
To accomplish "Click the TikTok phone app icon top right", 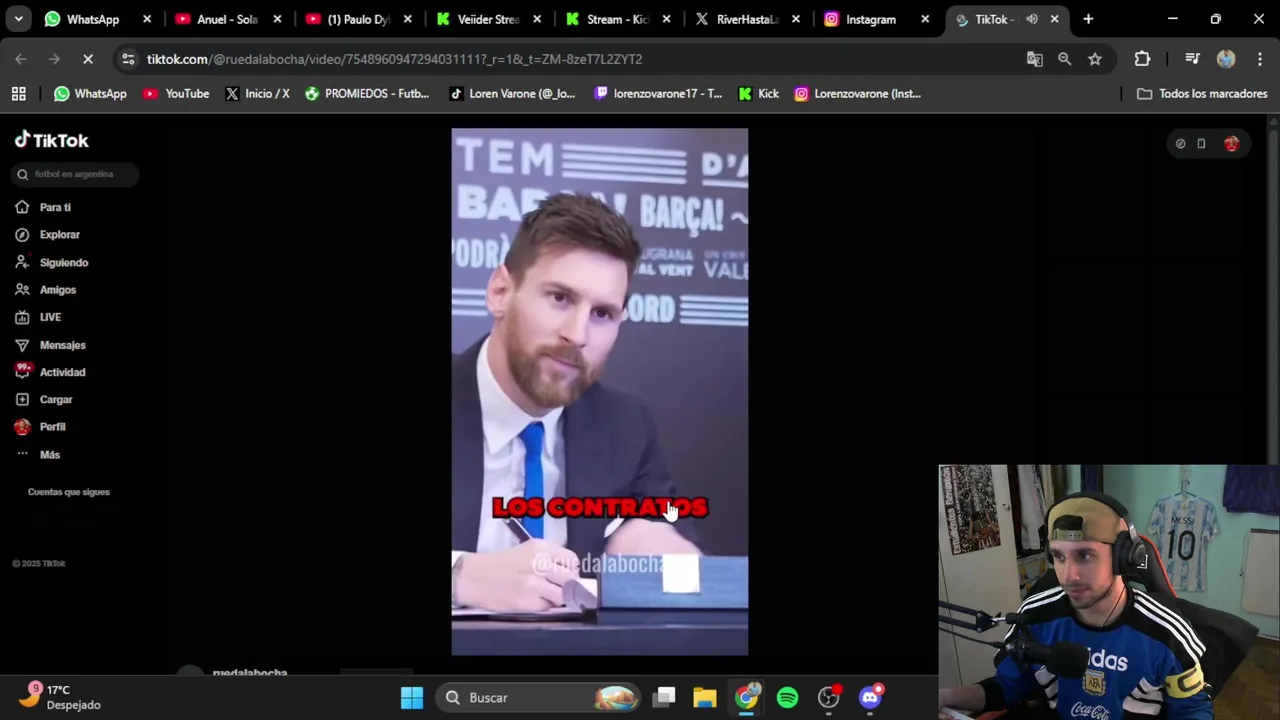I will point(1202,144).
